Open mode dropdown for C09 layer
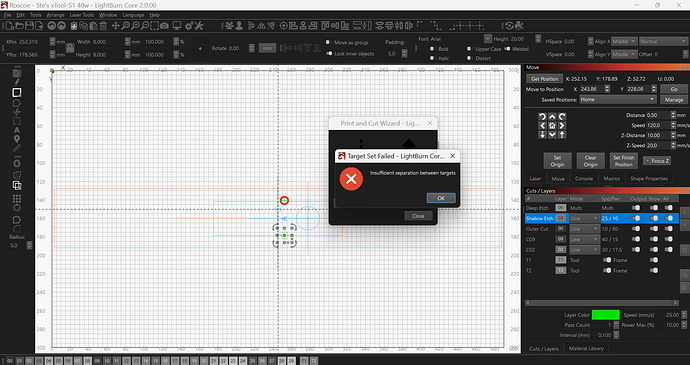The width and height of the screenshot is (690, 365). pyautogui.click(x=584, y=239)
